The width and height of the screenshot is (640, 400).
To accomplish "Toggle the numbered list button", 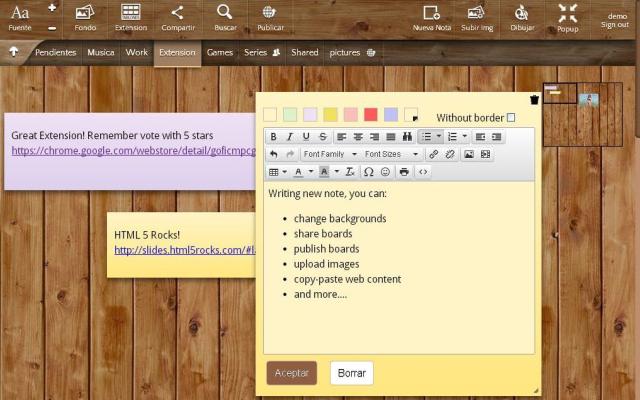I will click(x=452, y=137).
